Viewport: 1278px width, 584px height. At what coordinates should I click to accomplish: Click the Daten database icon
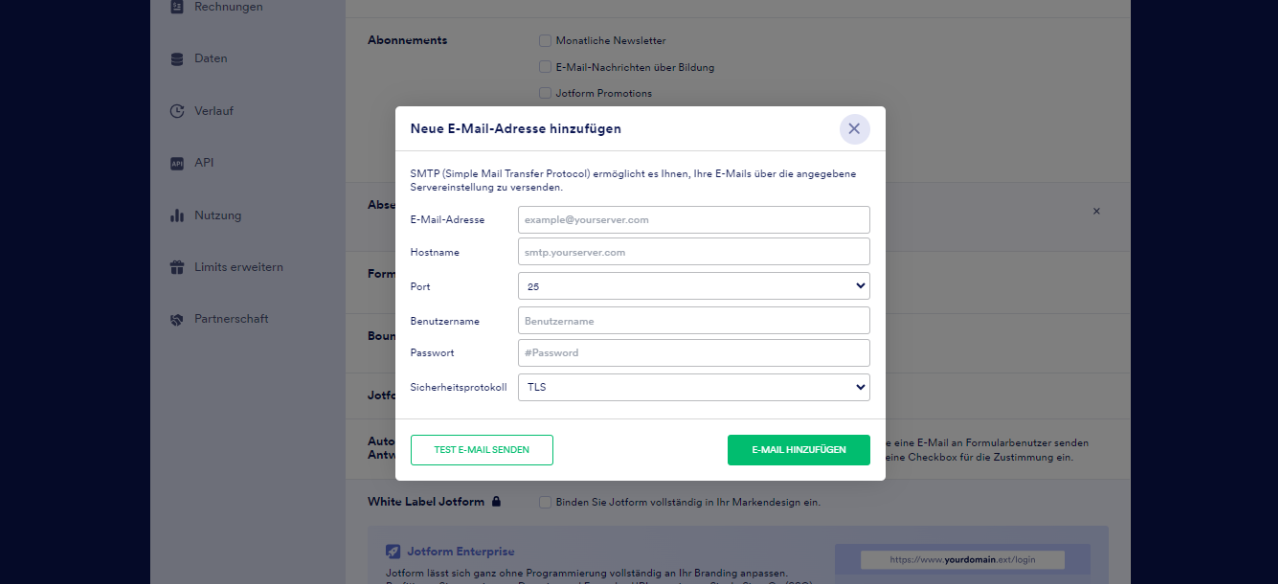[x=177, y=59]
